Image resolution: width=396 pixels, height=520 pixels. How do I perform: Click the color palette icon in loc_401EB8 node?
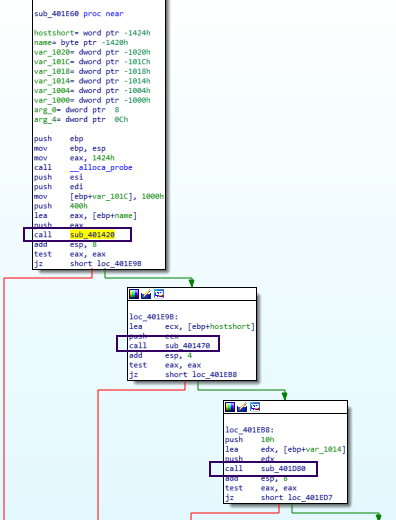coord(230,407)
